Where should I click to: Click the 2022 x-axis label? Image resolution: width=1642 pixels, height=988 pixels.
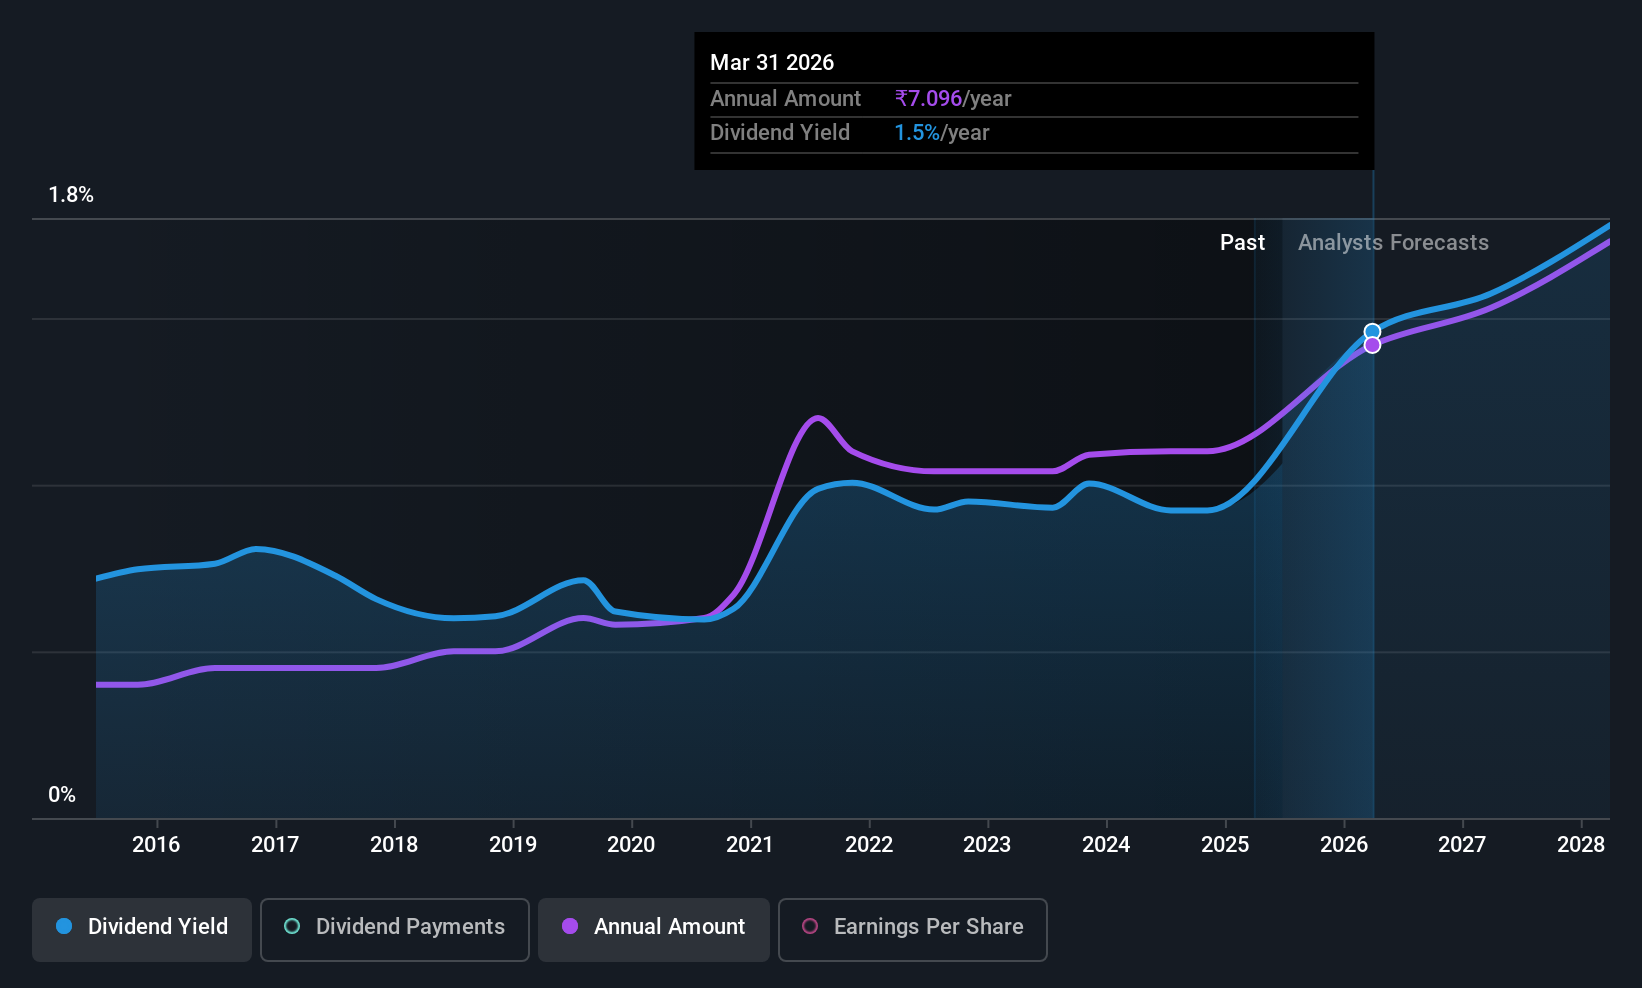[x=869, y=844]
